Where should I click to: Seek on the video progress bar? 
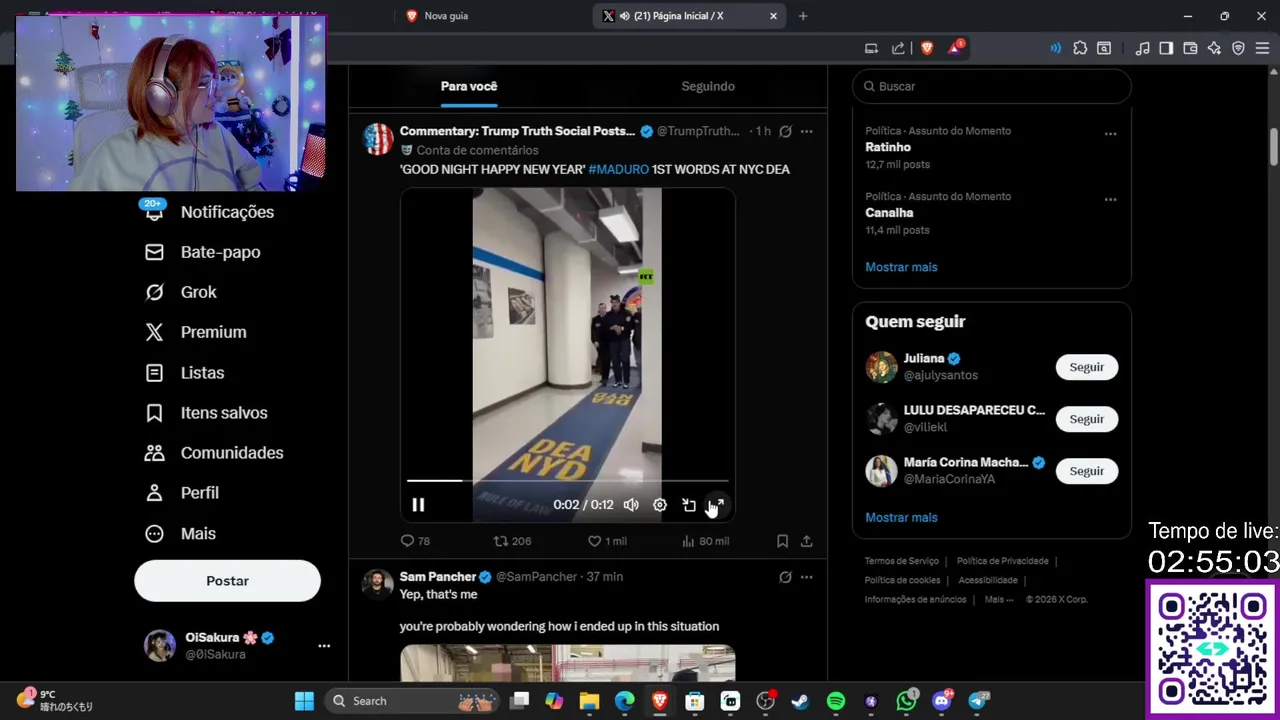coord(567,481)
